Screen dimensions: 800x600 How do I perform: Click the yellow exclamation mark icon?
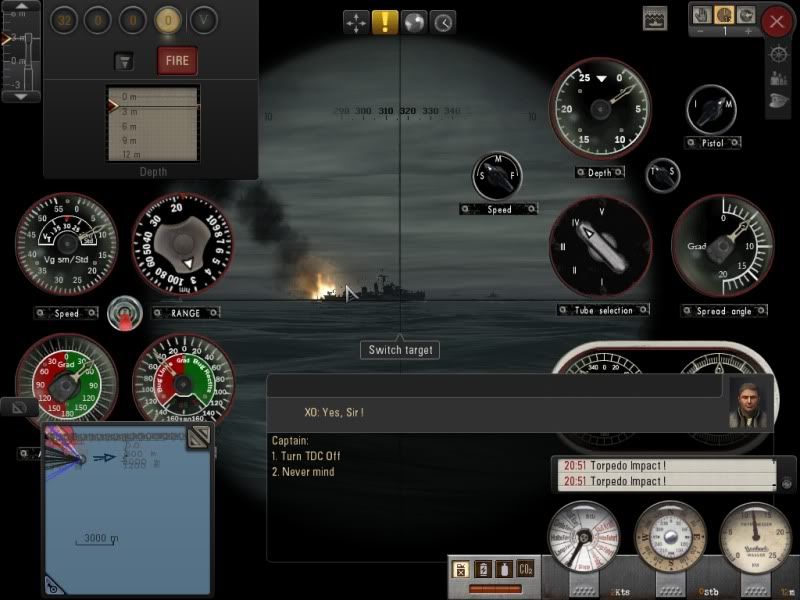[x=385, y=22]
